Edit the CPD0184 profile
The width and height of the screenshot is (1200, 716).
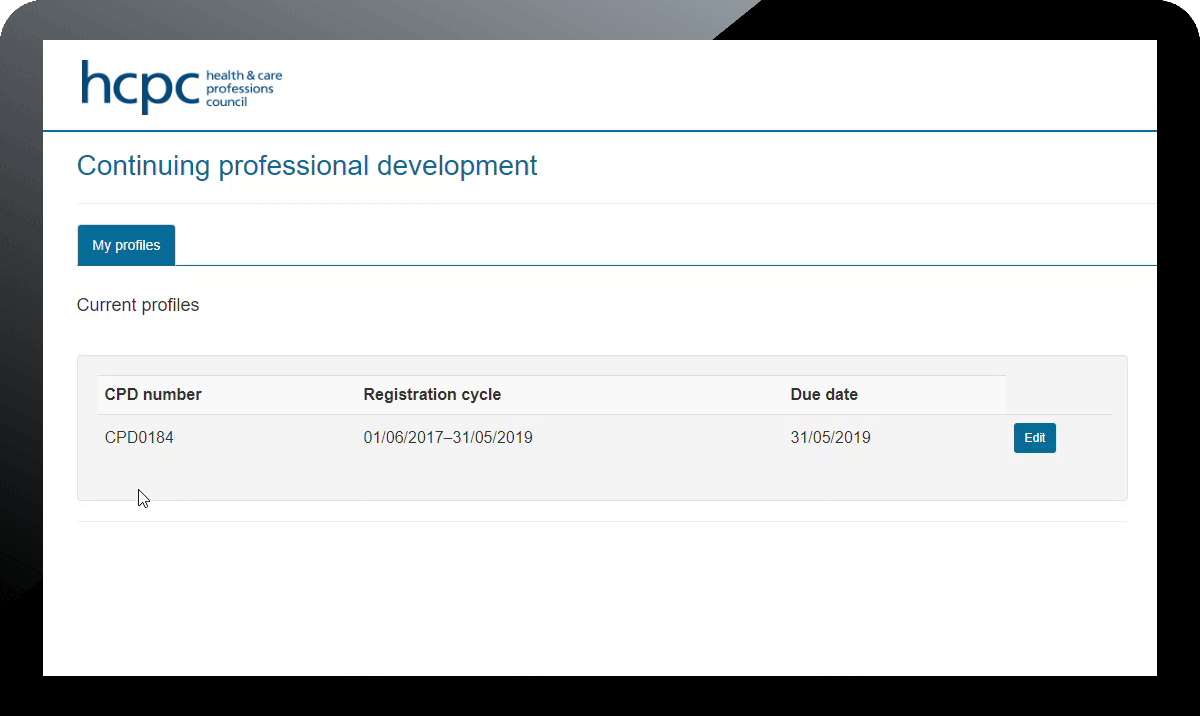tap(1035, 438)
